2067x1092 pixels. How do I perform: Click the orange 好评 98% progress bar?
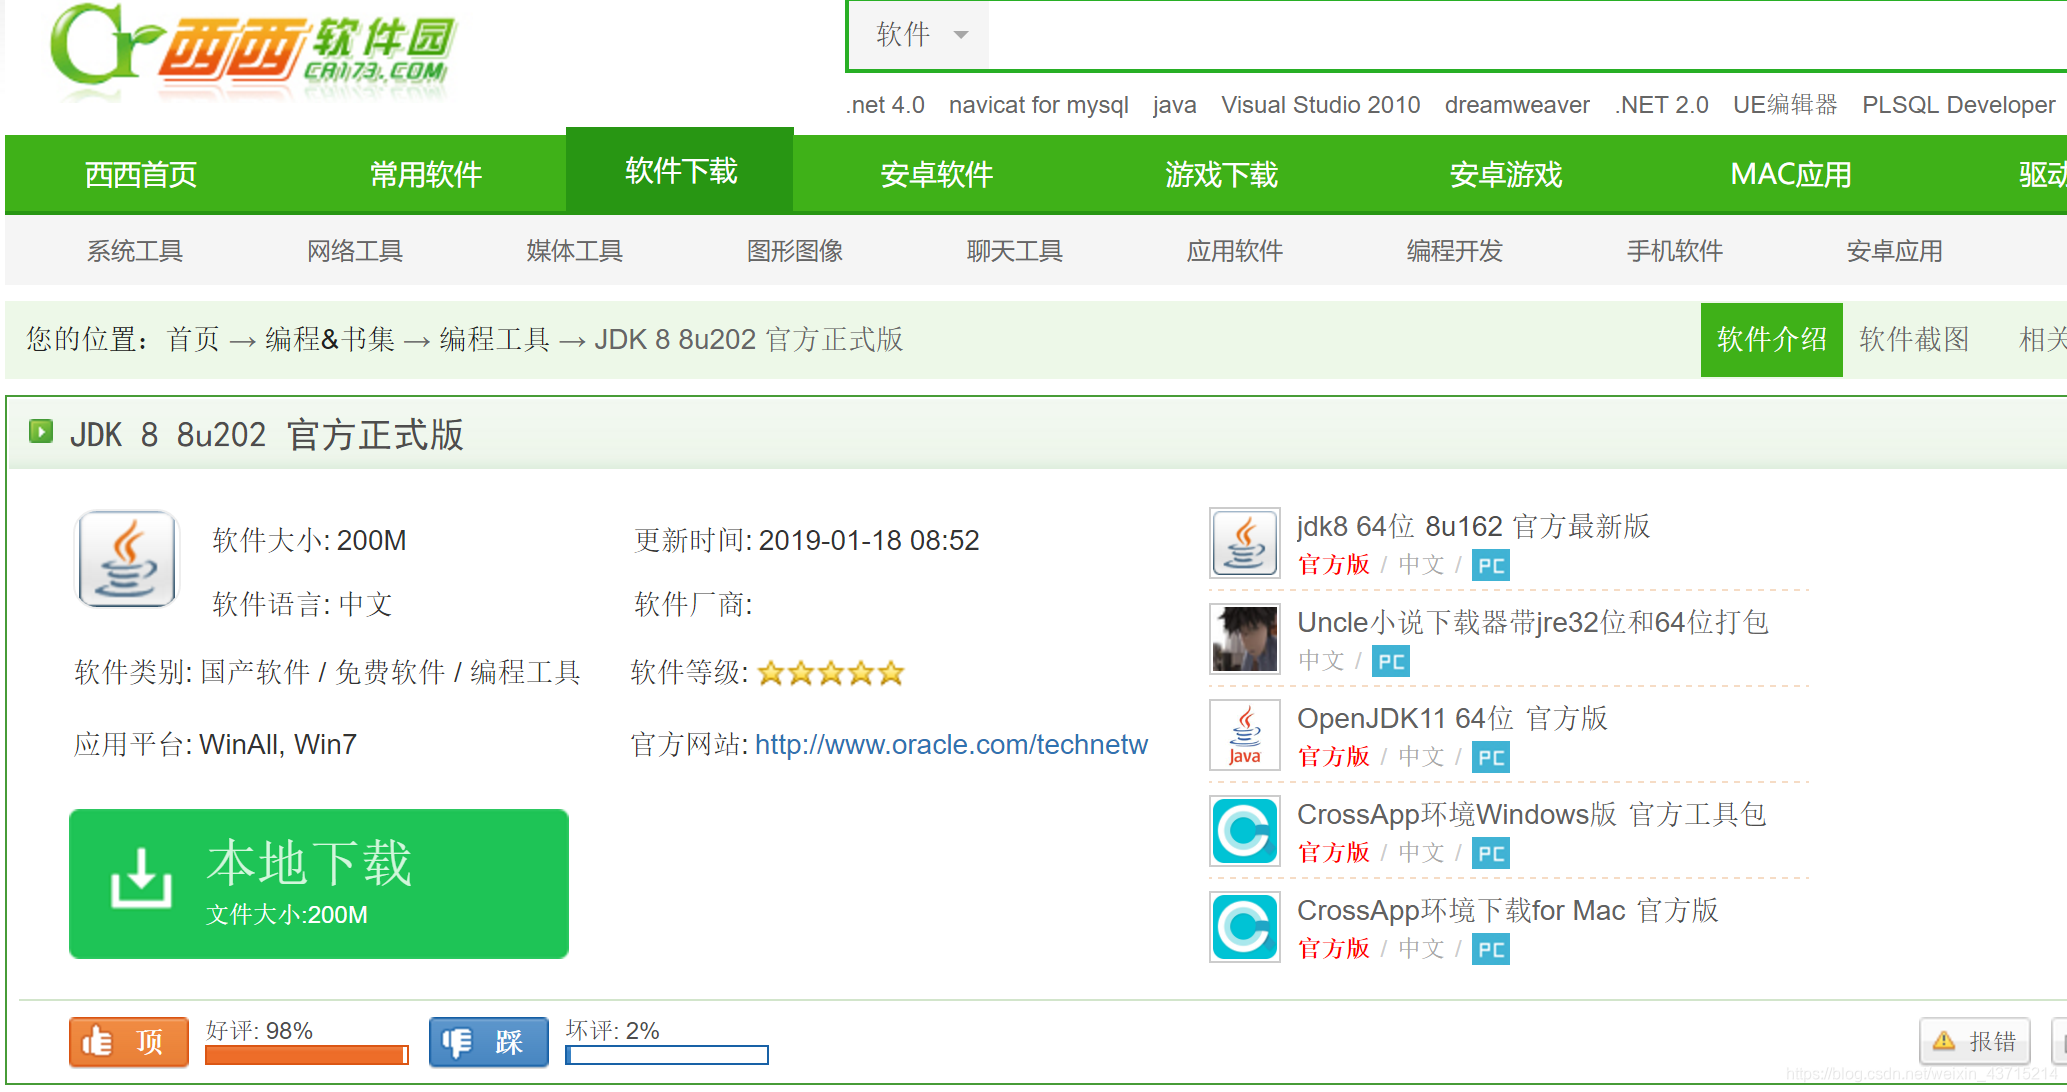coord(306,1055)
